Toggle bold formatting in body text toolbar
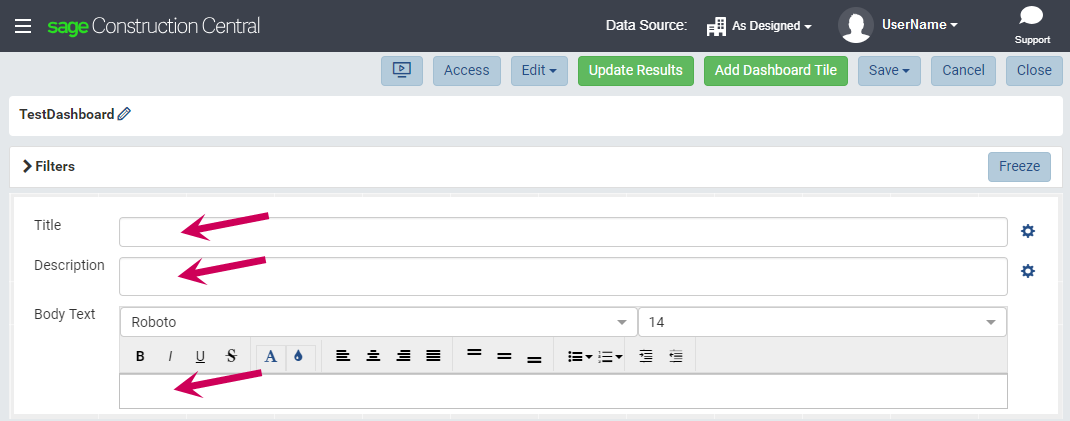 [140, 356]
